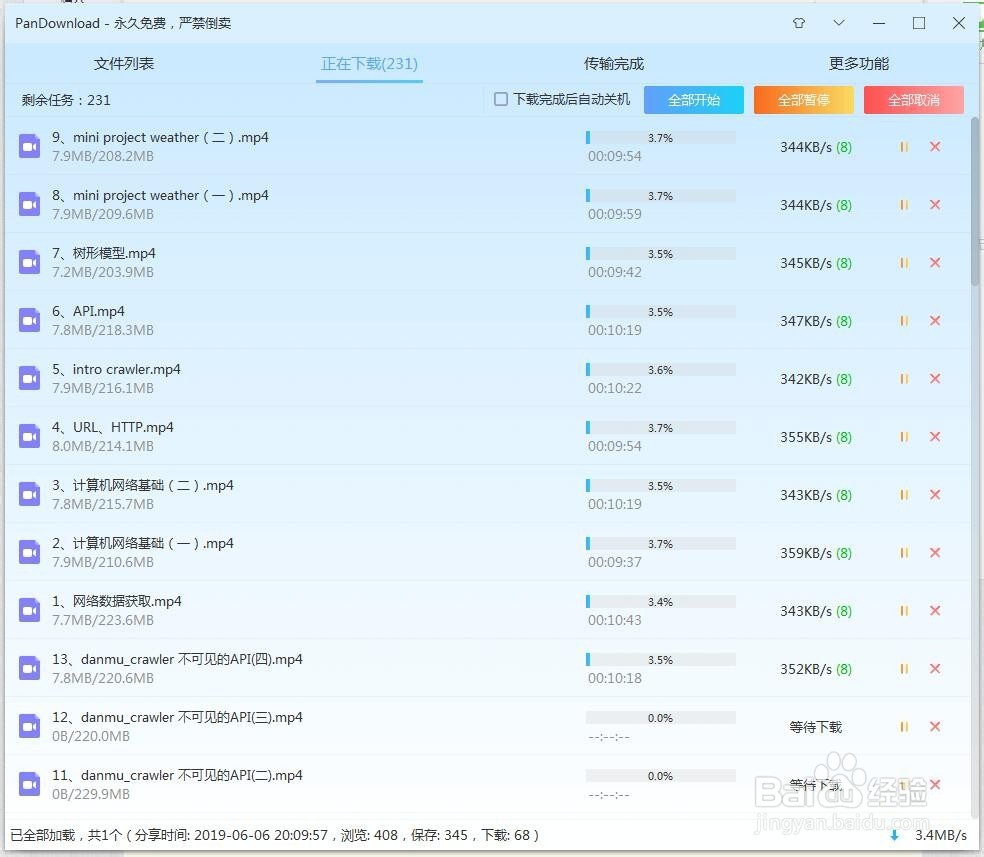The width and height of the screenshot is (984, 857).
Task: Click the download list vertical scrollbar
Action: (975, 201)
